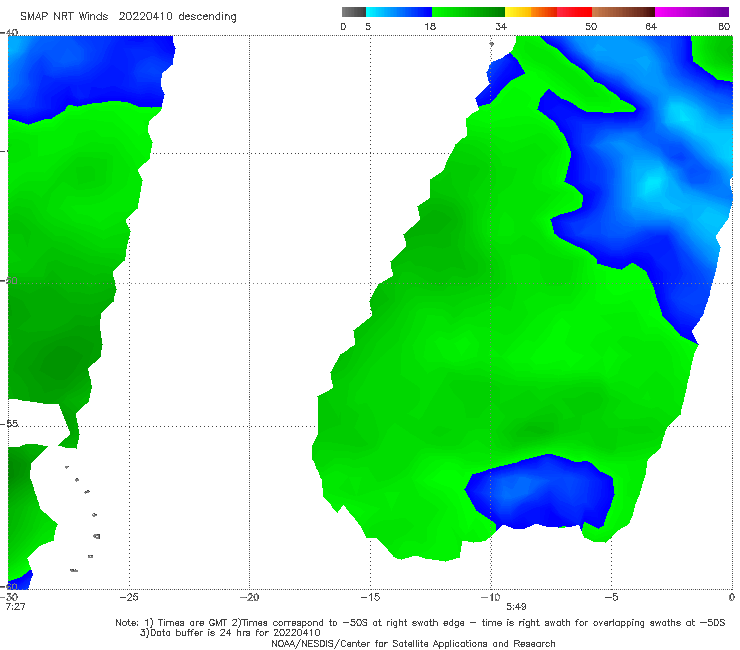740x650 pixels.
Task: Click the '5' label under the color scale
Action: point(368,26)
